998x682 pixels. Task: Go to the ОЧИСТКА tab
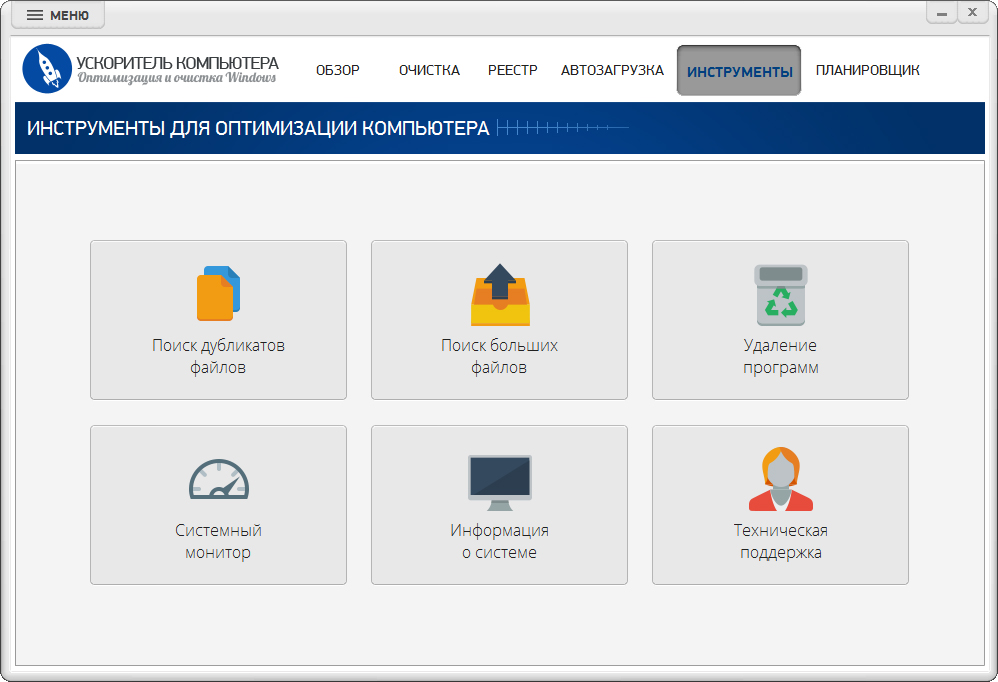[429, 70]
